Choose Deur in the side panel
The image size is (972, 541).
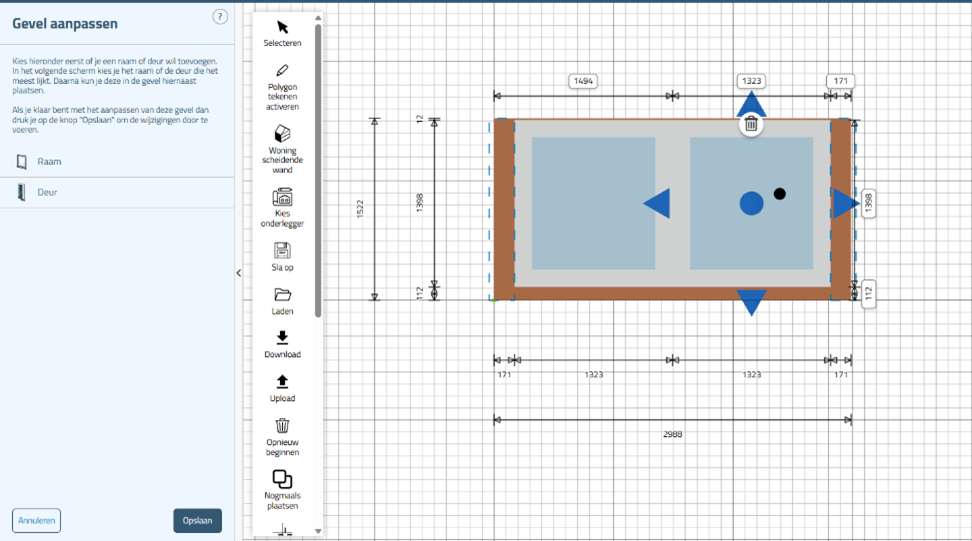(x=48, y=192)
